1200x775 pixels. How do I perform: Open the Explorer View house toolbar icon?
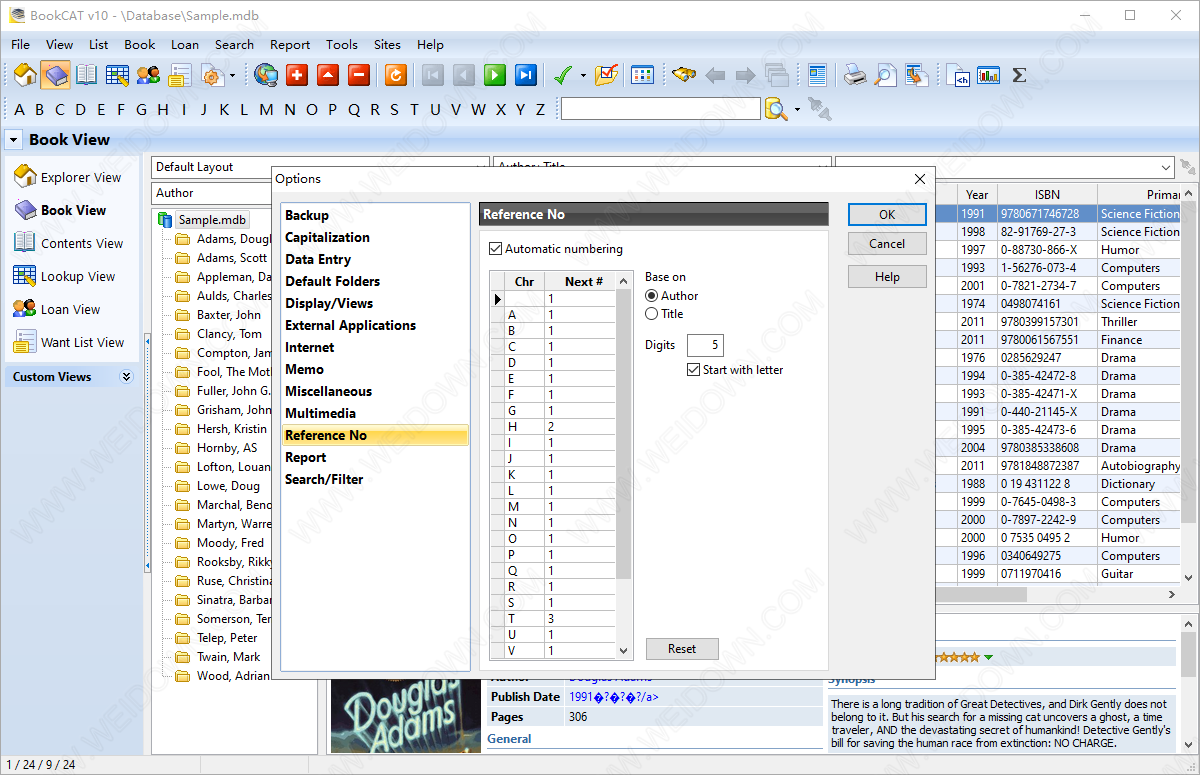click(25, 75)
